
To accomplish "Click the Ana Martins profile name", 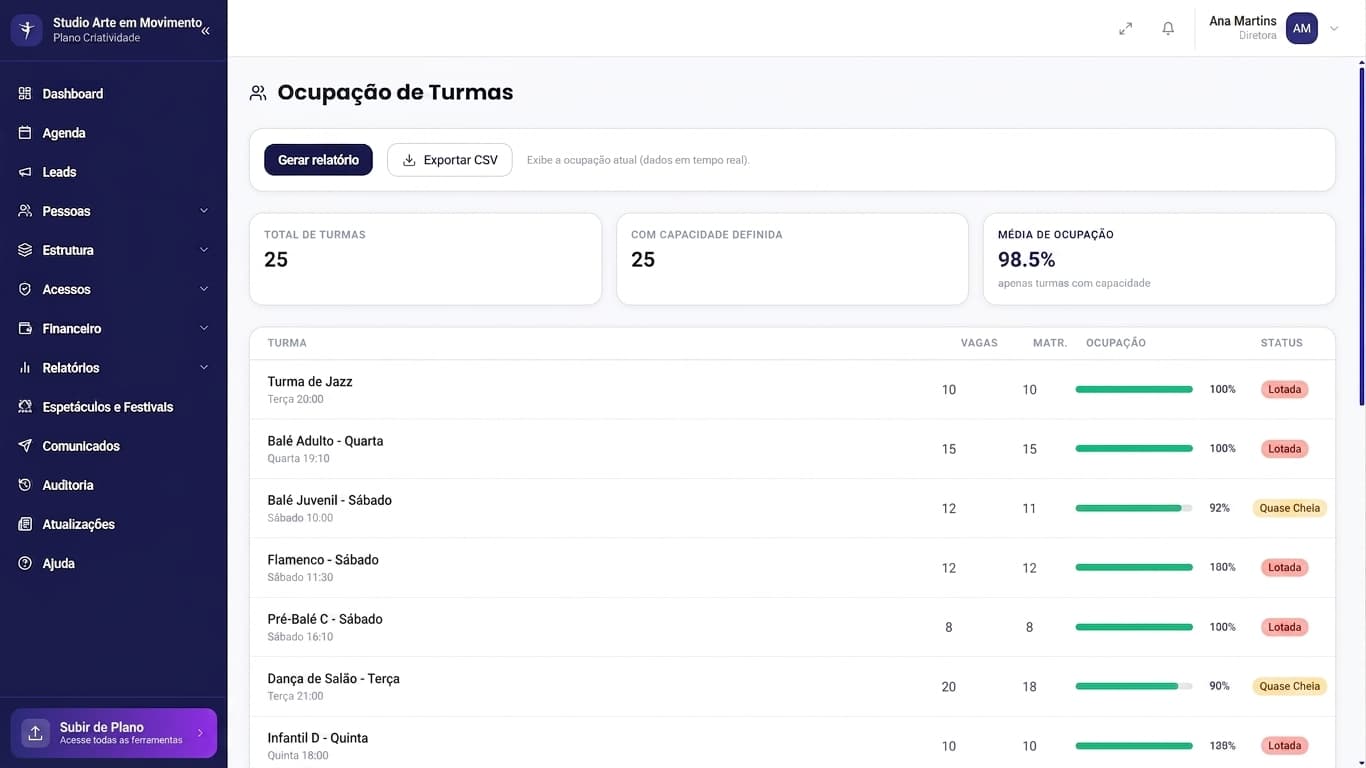I will tap(1243, 21).
